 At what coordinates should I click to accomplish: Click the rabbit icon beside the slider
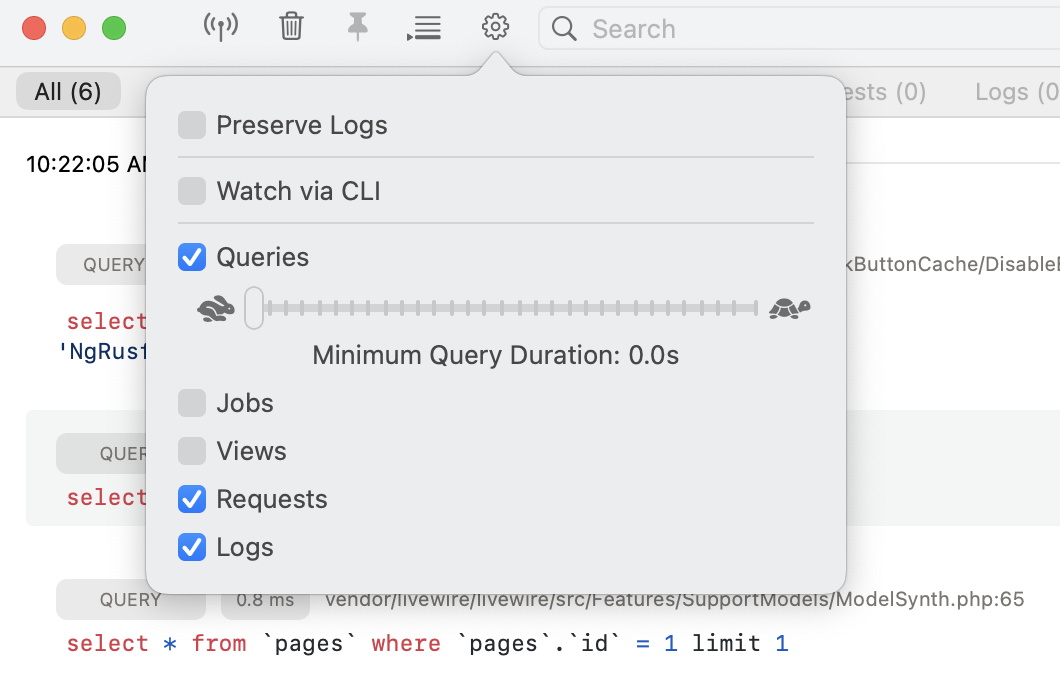coord(216,309)
